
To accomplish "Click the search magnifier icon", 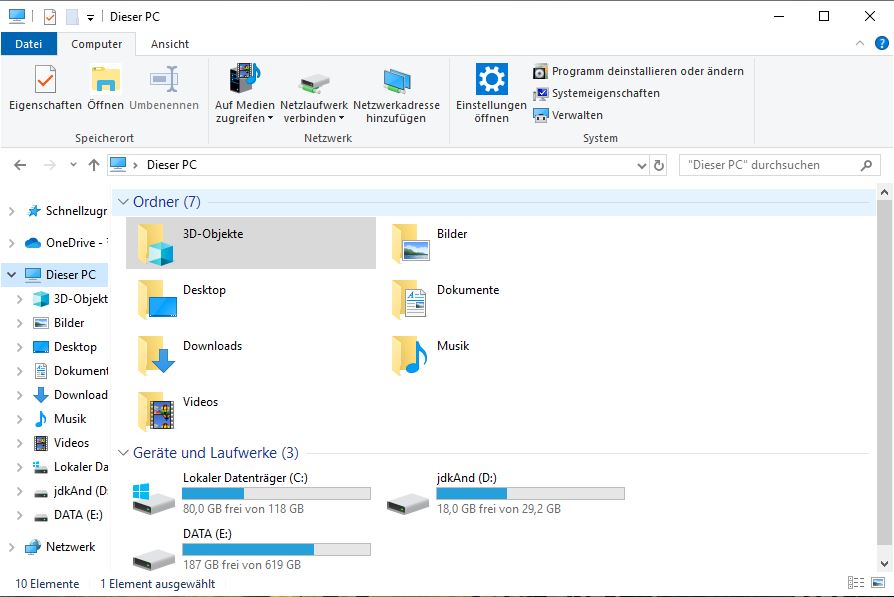I will [x=866, y=165].
